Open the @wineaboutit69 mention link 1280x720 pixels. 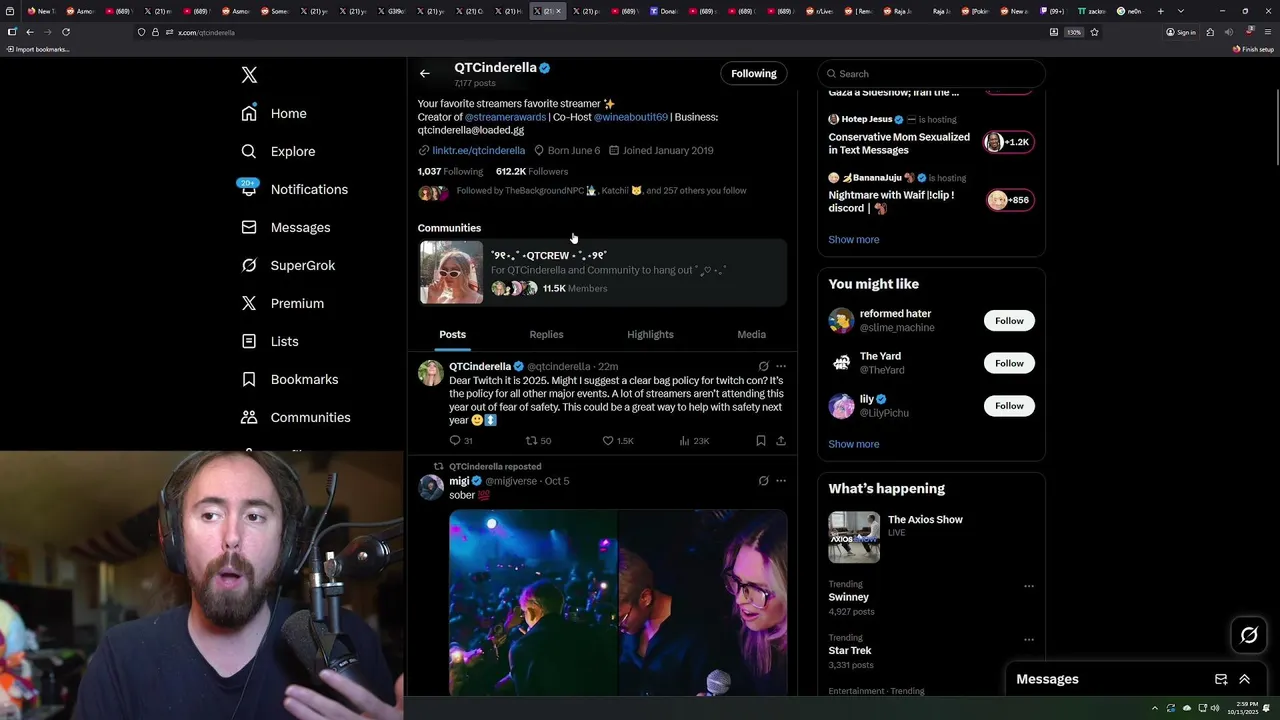[x=631, y=117]
